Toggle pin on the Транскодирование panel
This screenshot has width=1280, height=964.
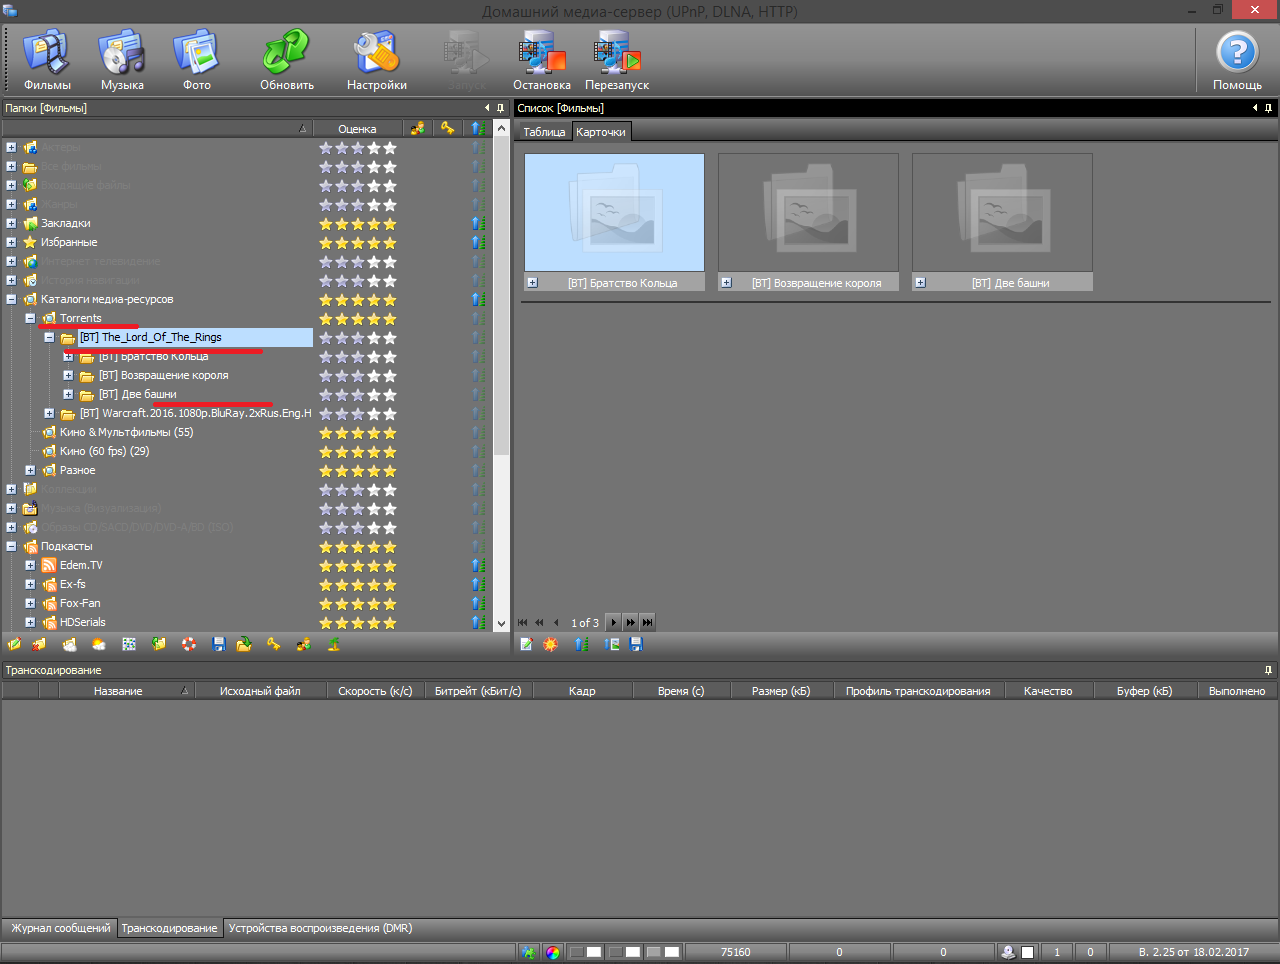[x=1268, y=670]
